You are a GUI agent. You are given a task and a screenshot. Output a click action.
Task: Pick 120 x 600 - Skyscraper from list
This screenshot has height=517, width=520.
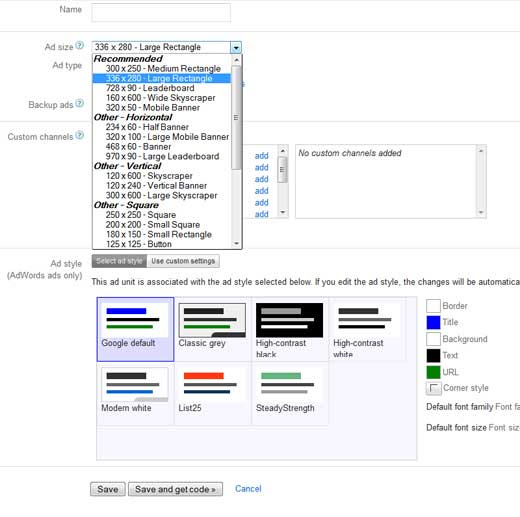point(149,176)
